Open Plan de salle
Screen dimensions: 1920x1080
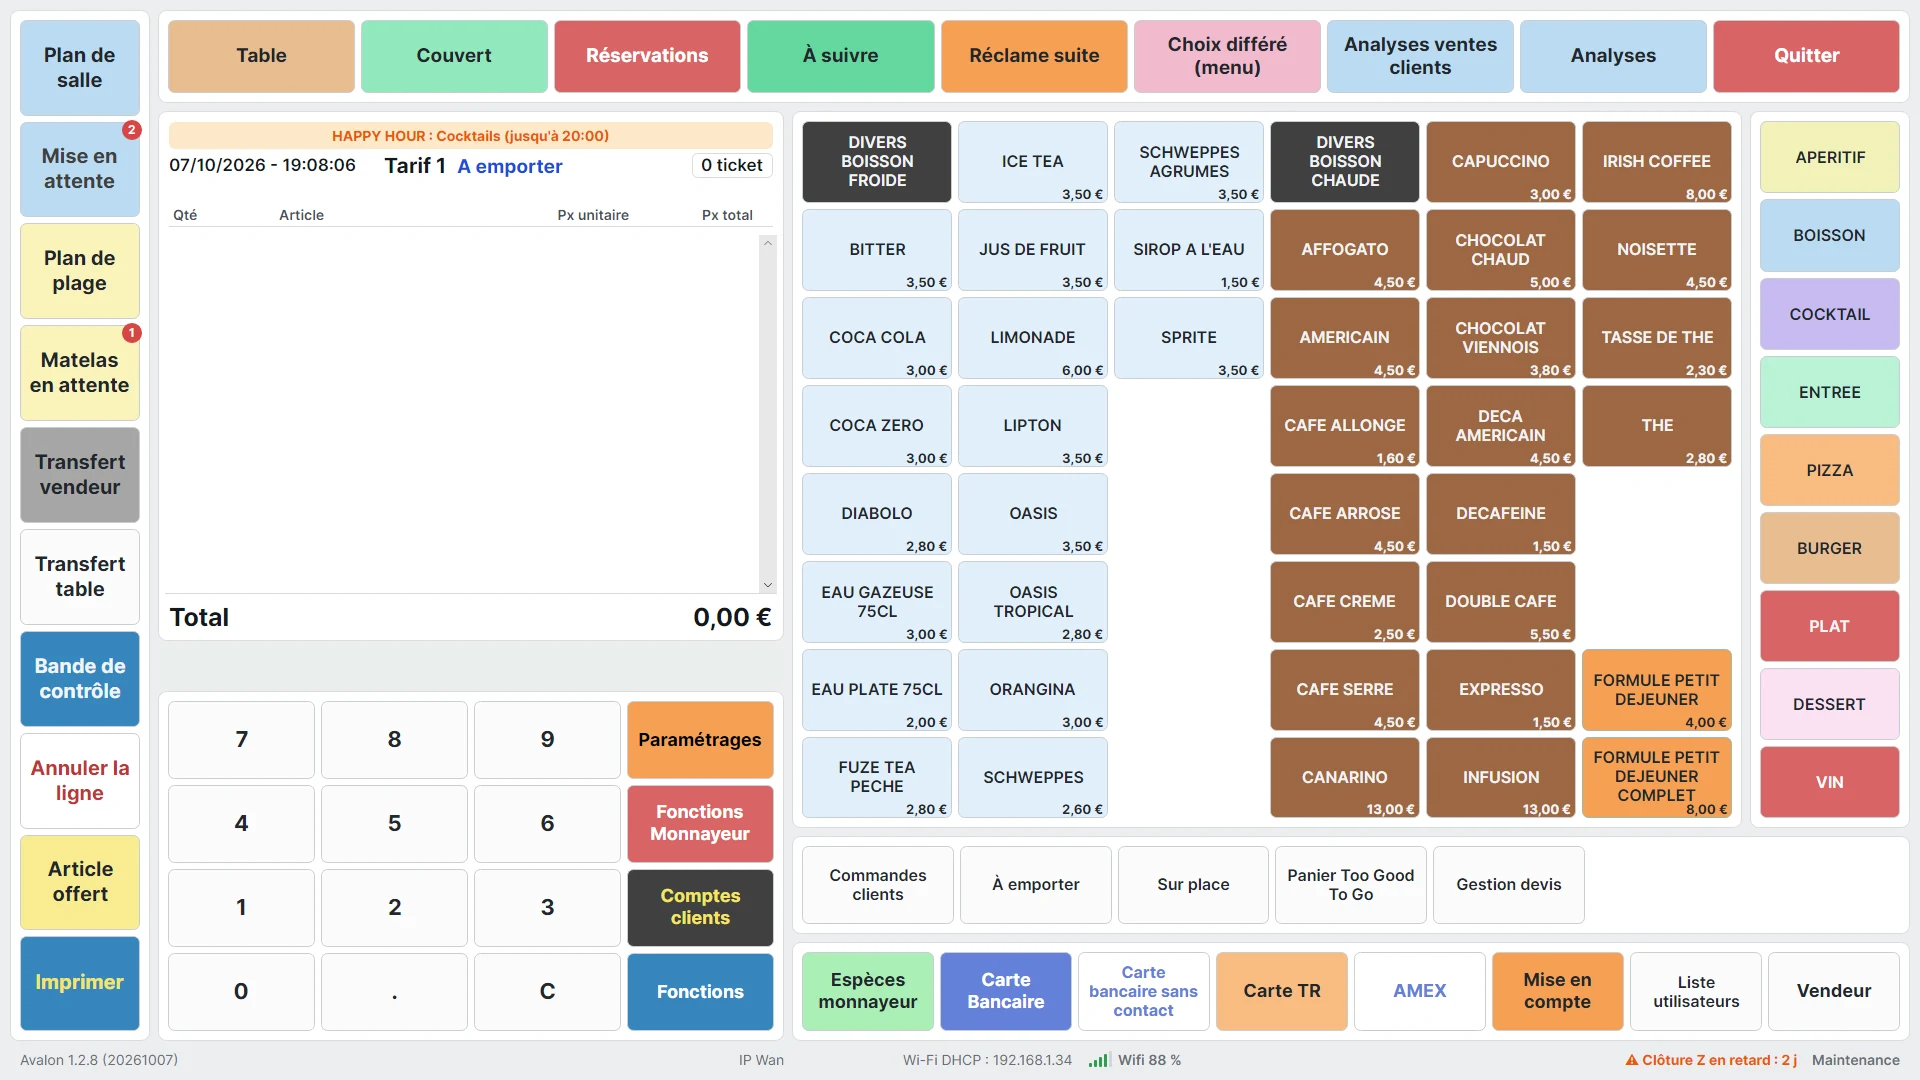(80, 68)
